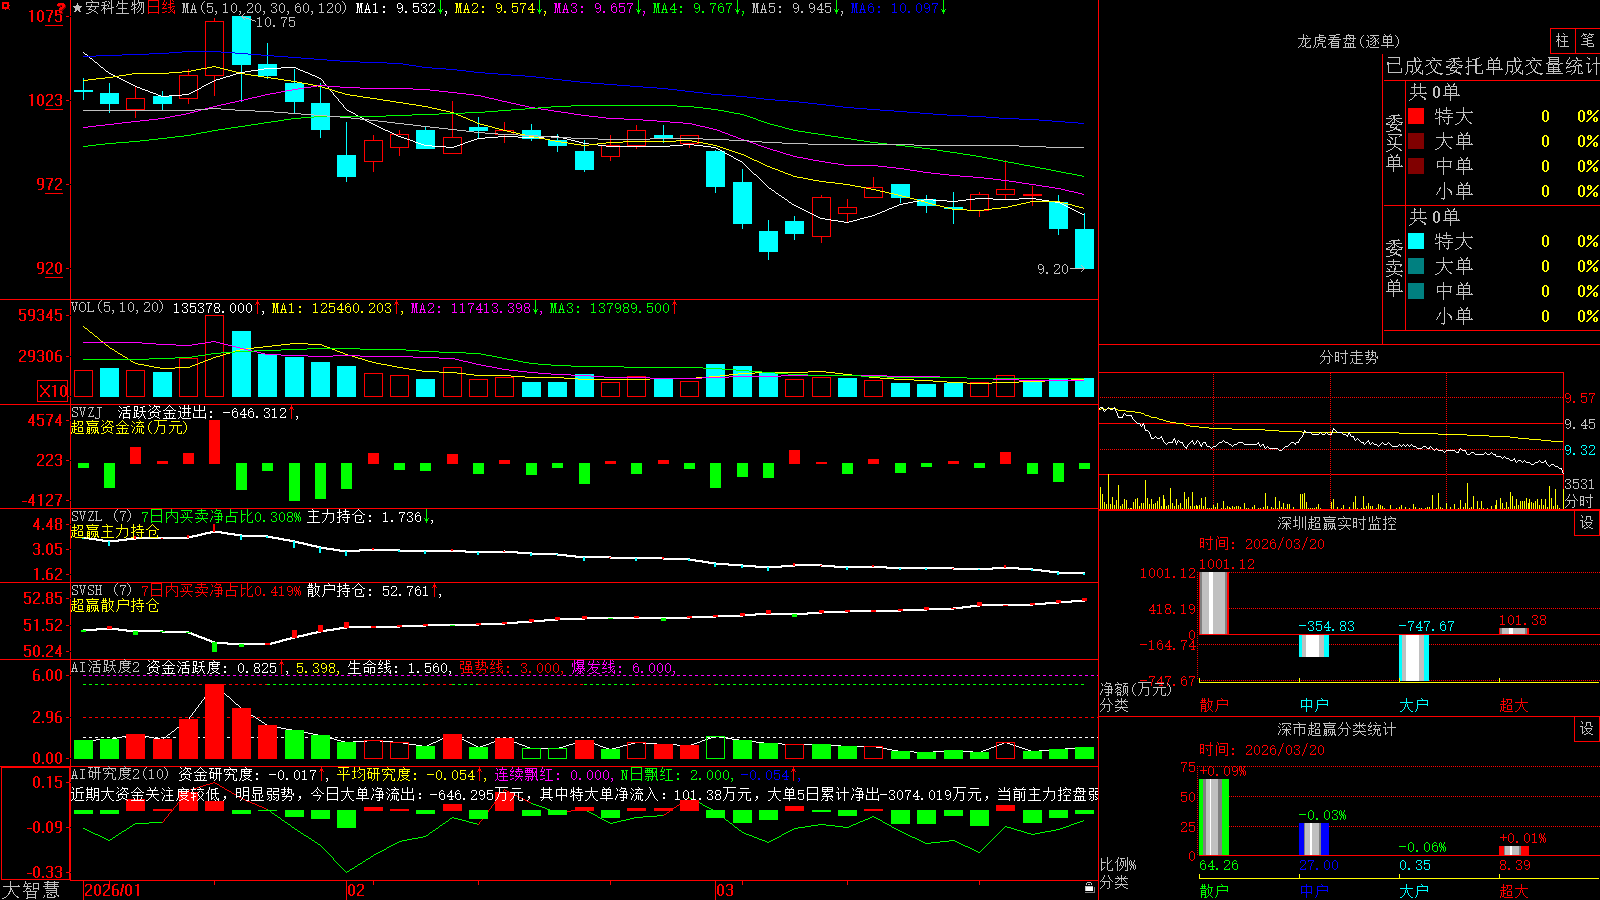Click the 日线 period label
Viewport: 1600px width, 900px height.
tap(161, 8)
